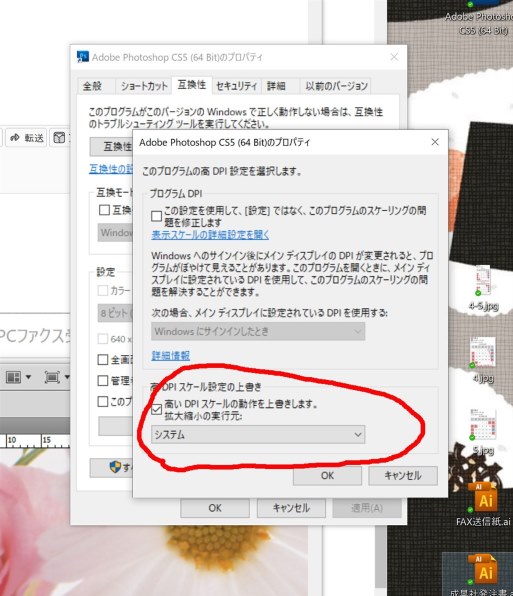The height and width of the screenshot is (596, 513).
Task: Switch to the 以前のバージョン tab
Action: (x=336, y=86)
